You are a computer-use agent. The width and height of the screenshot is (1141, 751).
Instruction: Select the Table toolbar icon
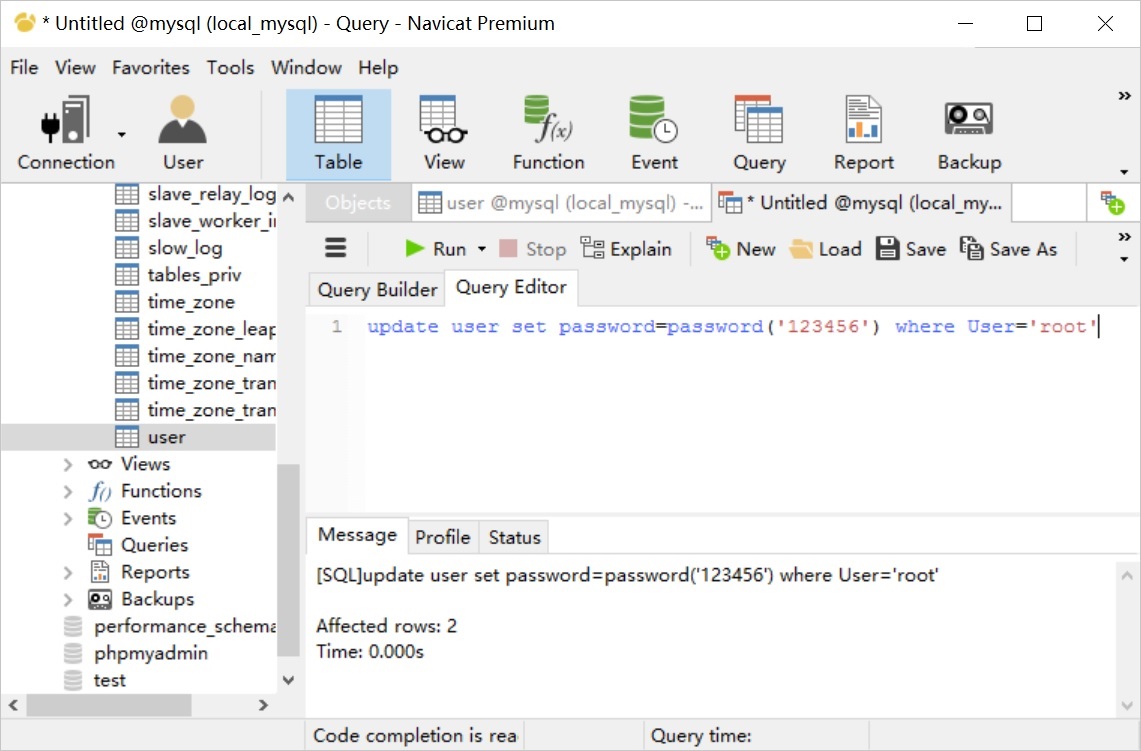point(338,134)
